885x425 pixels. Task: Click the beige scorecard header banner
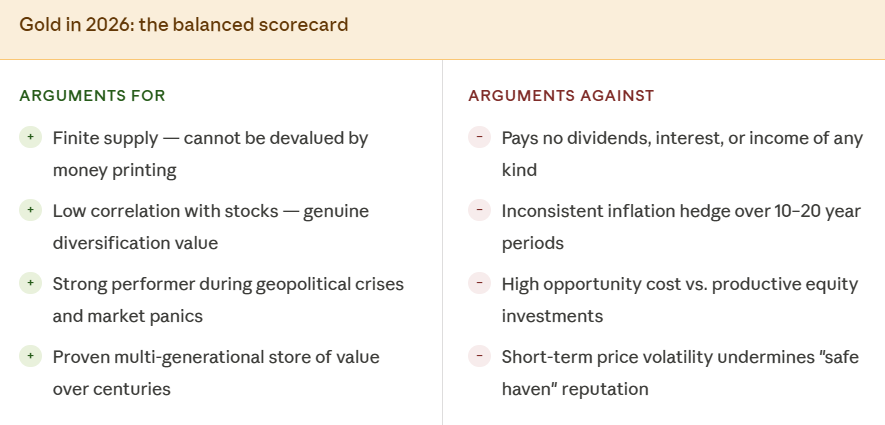point(442,29)
